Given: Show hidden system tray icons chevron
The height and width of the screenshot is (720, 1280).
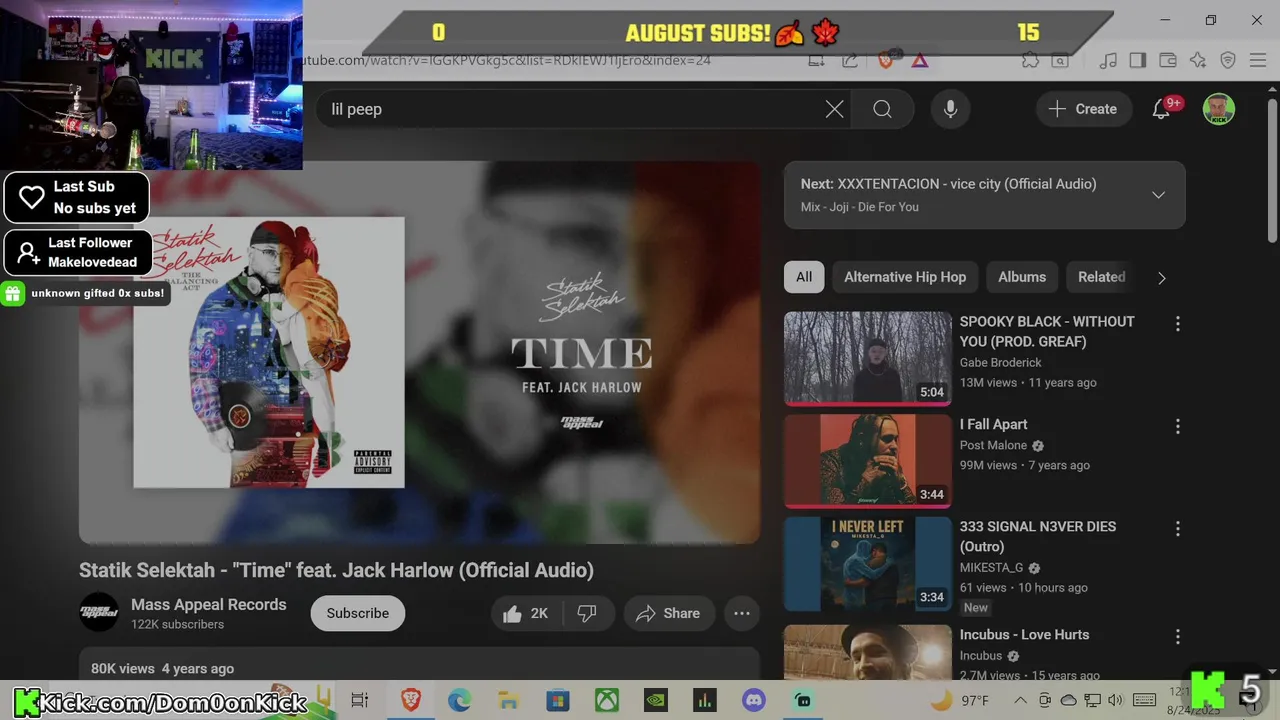Looking at the screenshot, I should 1019,700.
